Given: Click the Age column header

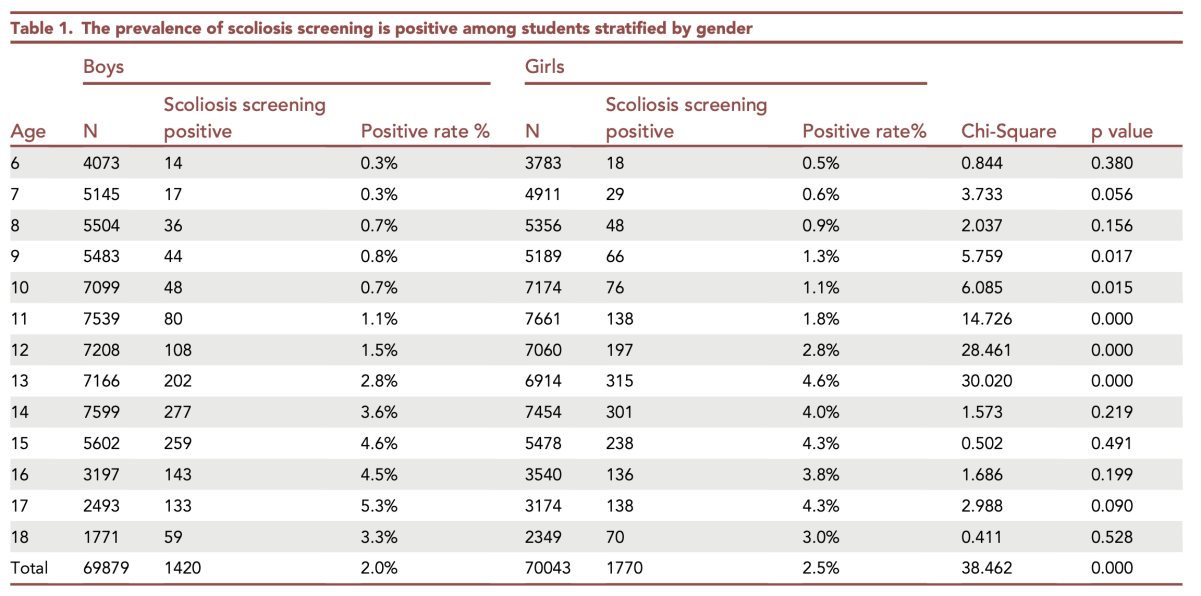Looking at the screenshot, I should coord(27,131).
